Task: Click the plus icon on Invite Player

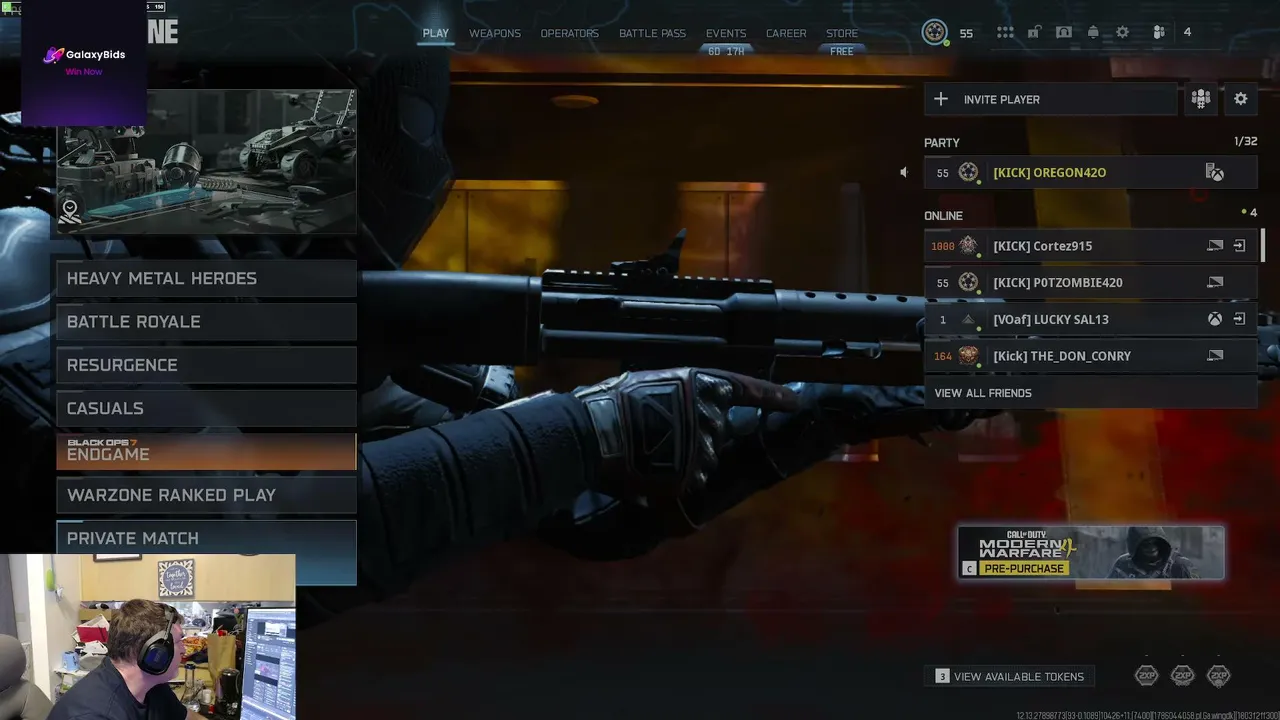Action: 941,99
